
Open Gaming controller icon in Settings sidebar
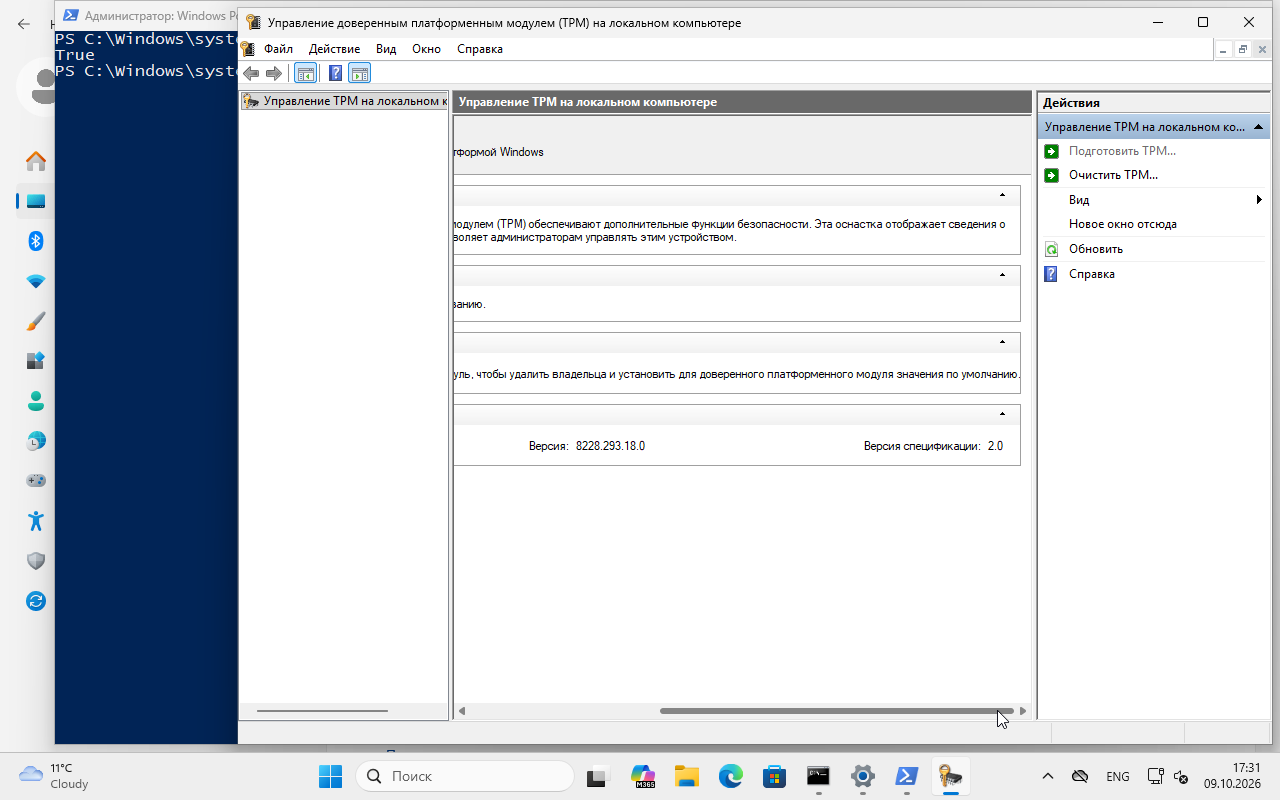pos(36,481)
